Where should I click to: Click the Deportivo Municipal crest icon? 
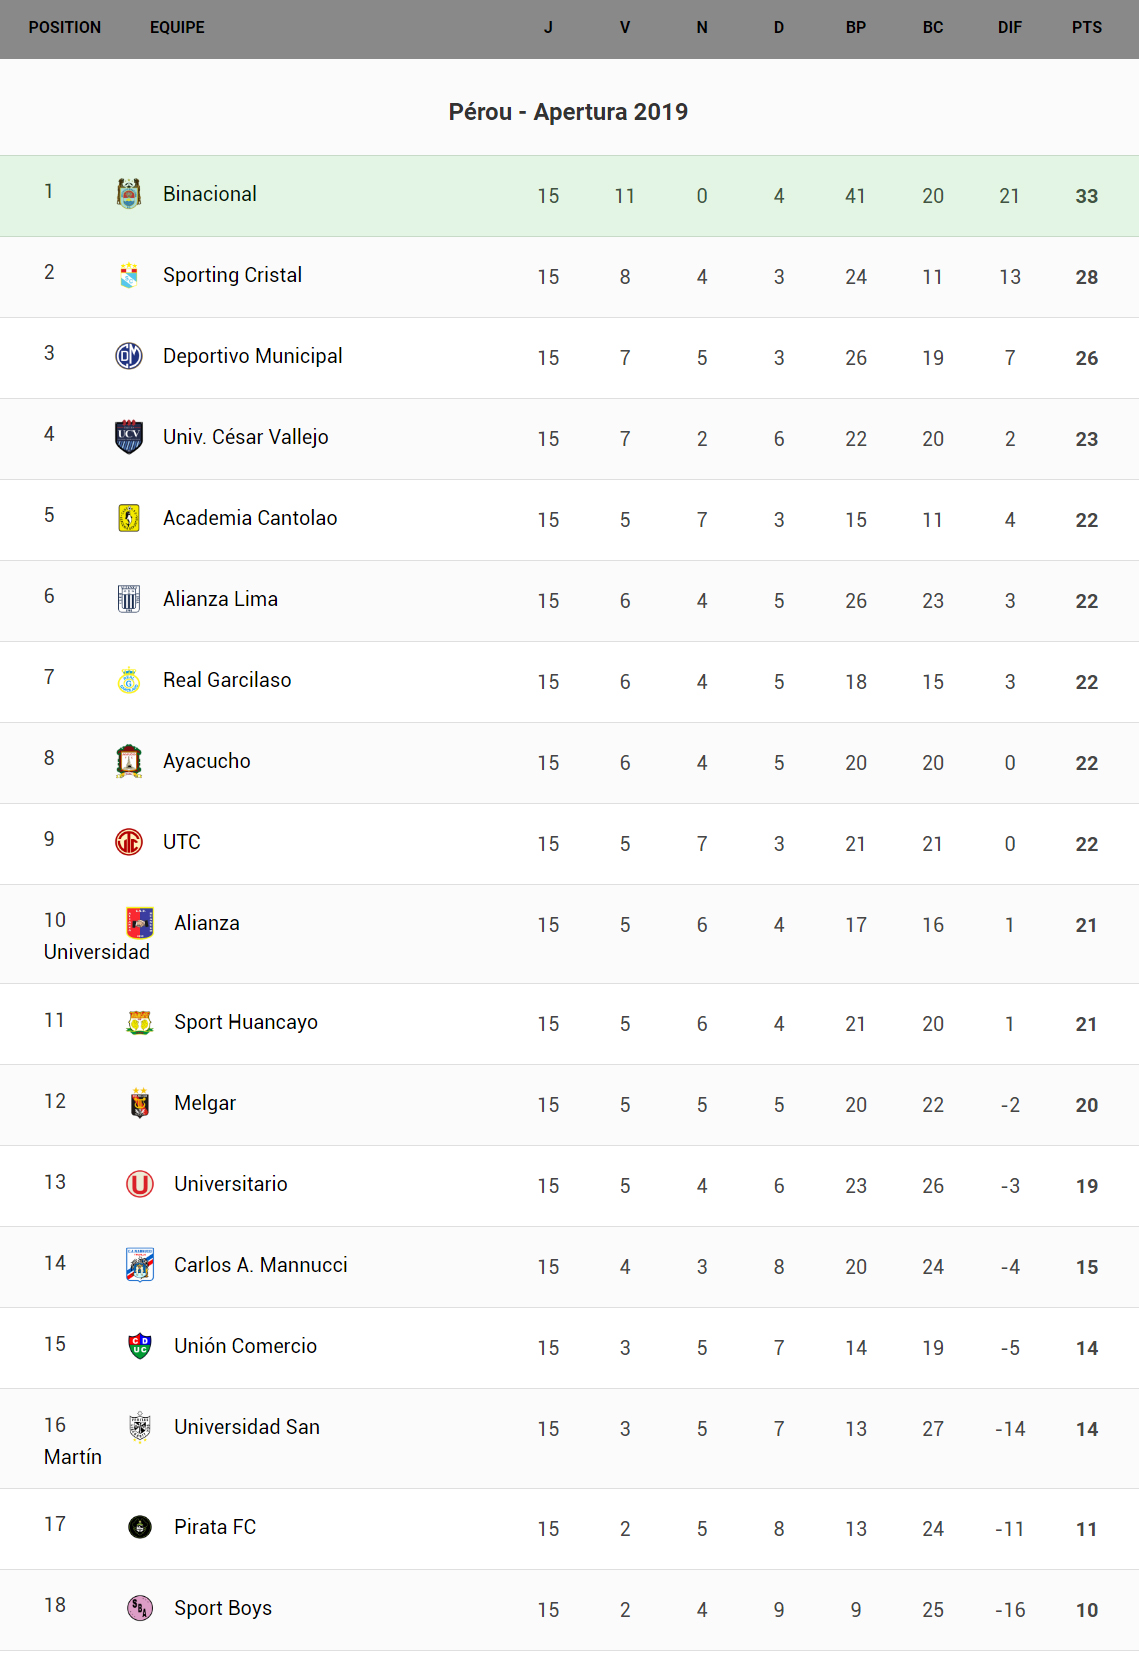(129, 356)
